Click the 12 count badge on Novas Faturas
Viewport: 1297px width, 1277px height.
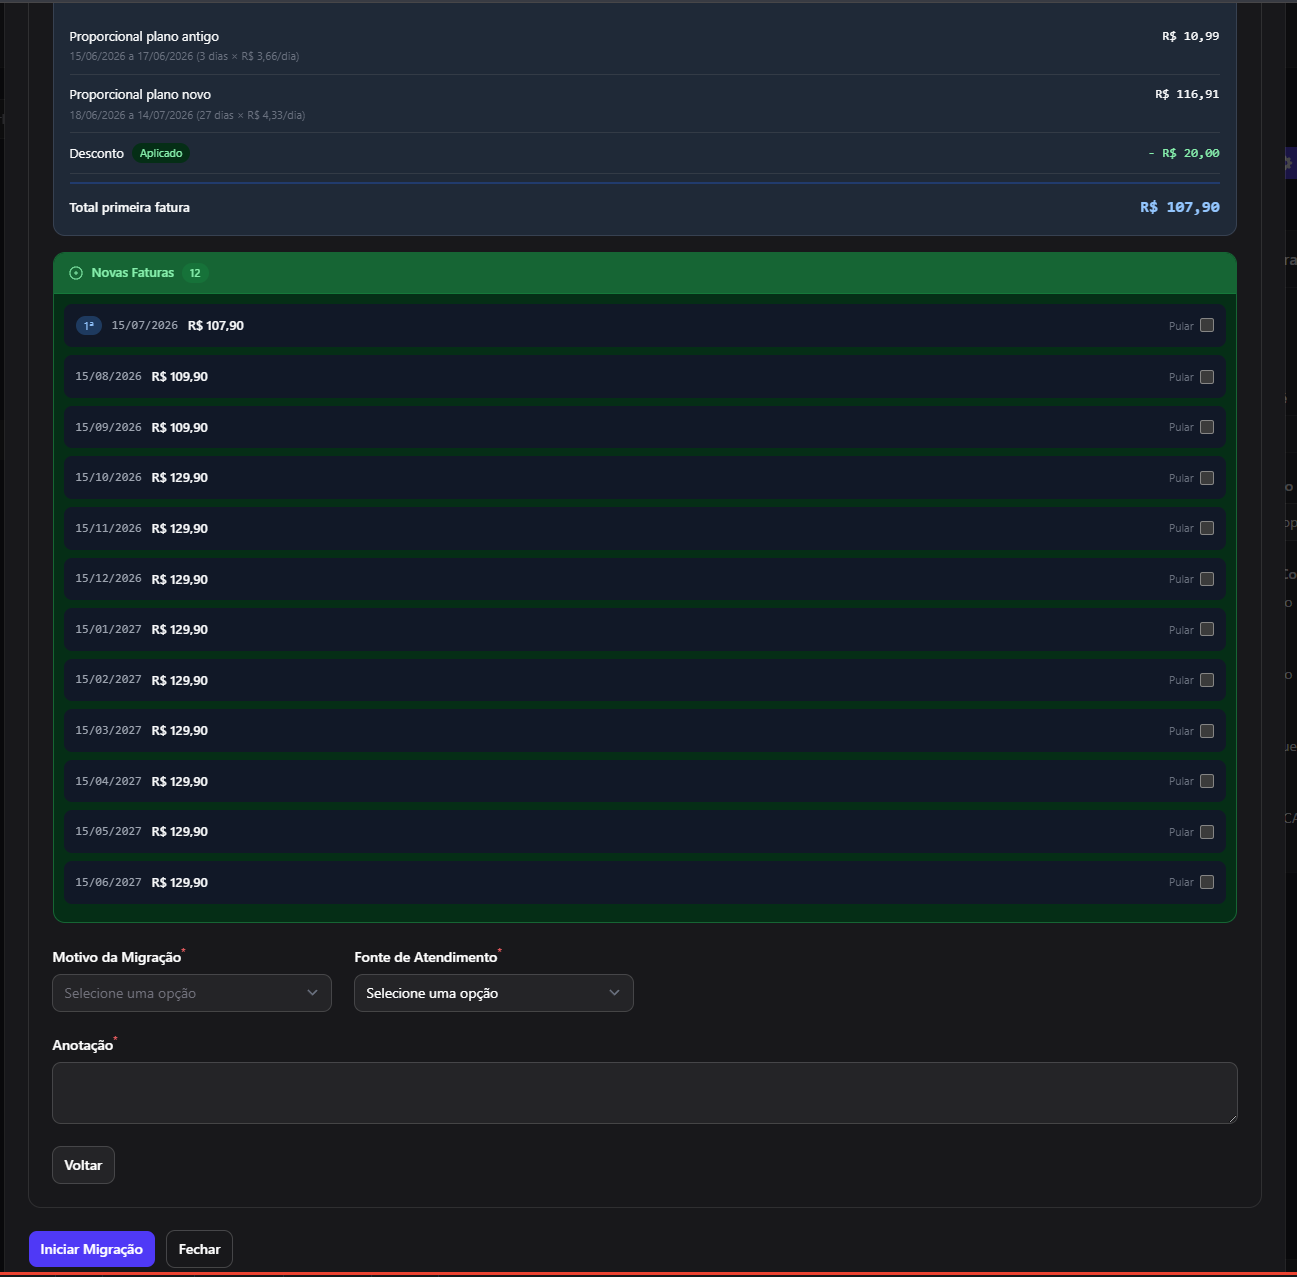point(195,273)
